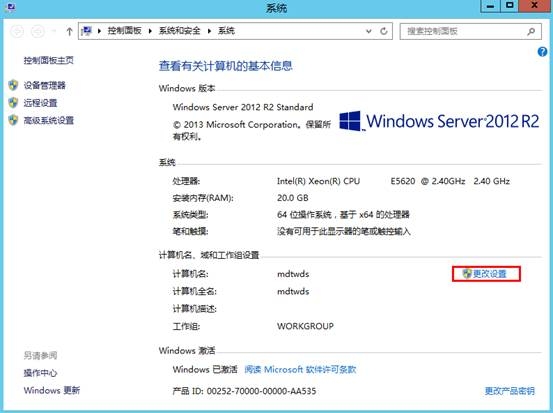This screenshot has height=413, width=553.
Task: Click the up arrow navigation button
Action: (69, 31)
